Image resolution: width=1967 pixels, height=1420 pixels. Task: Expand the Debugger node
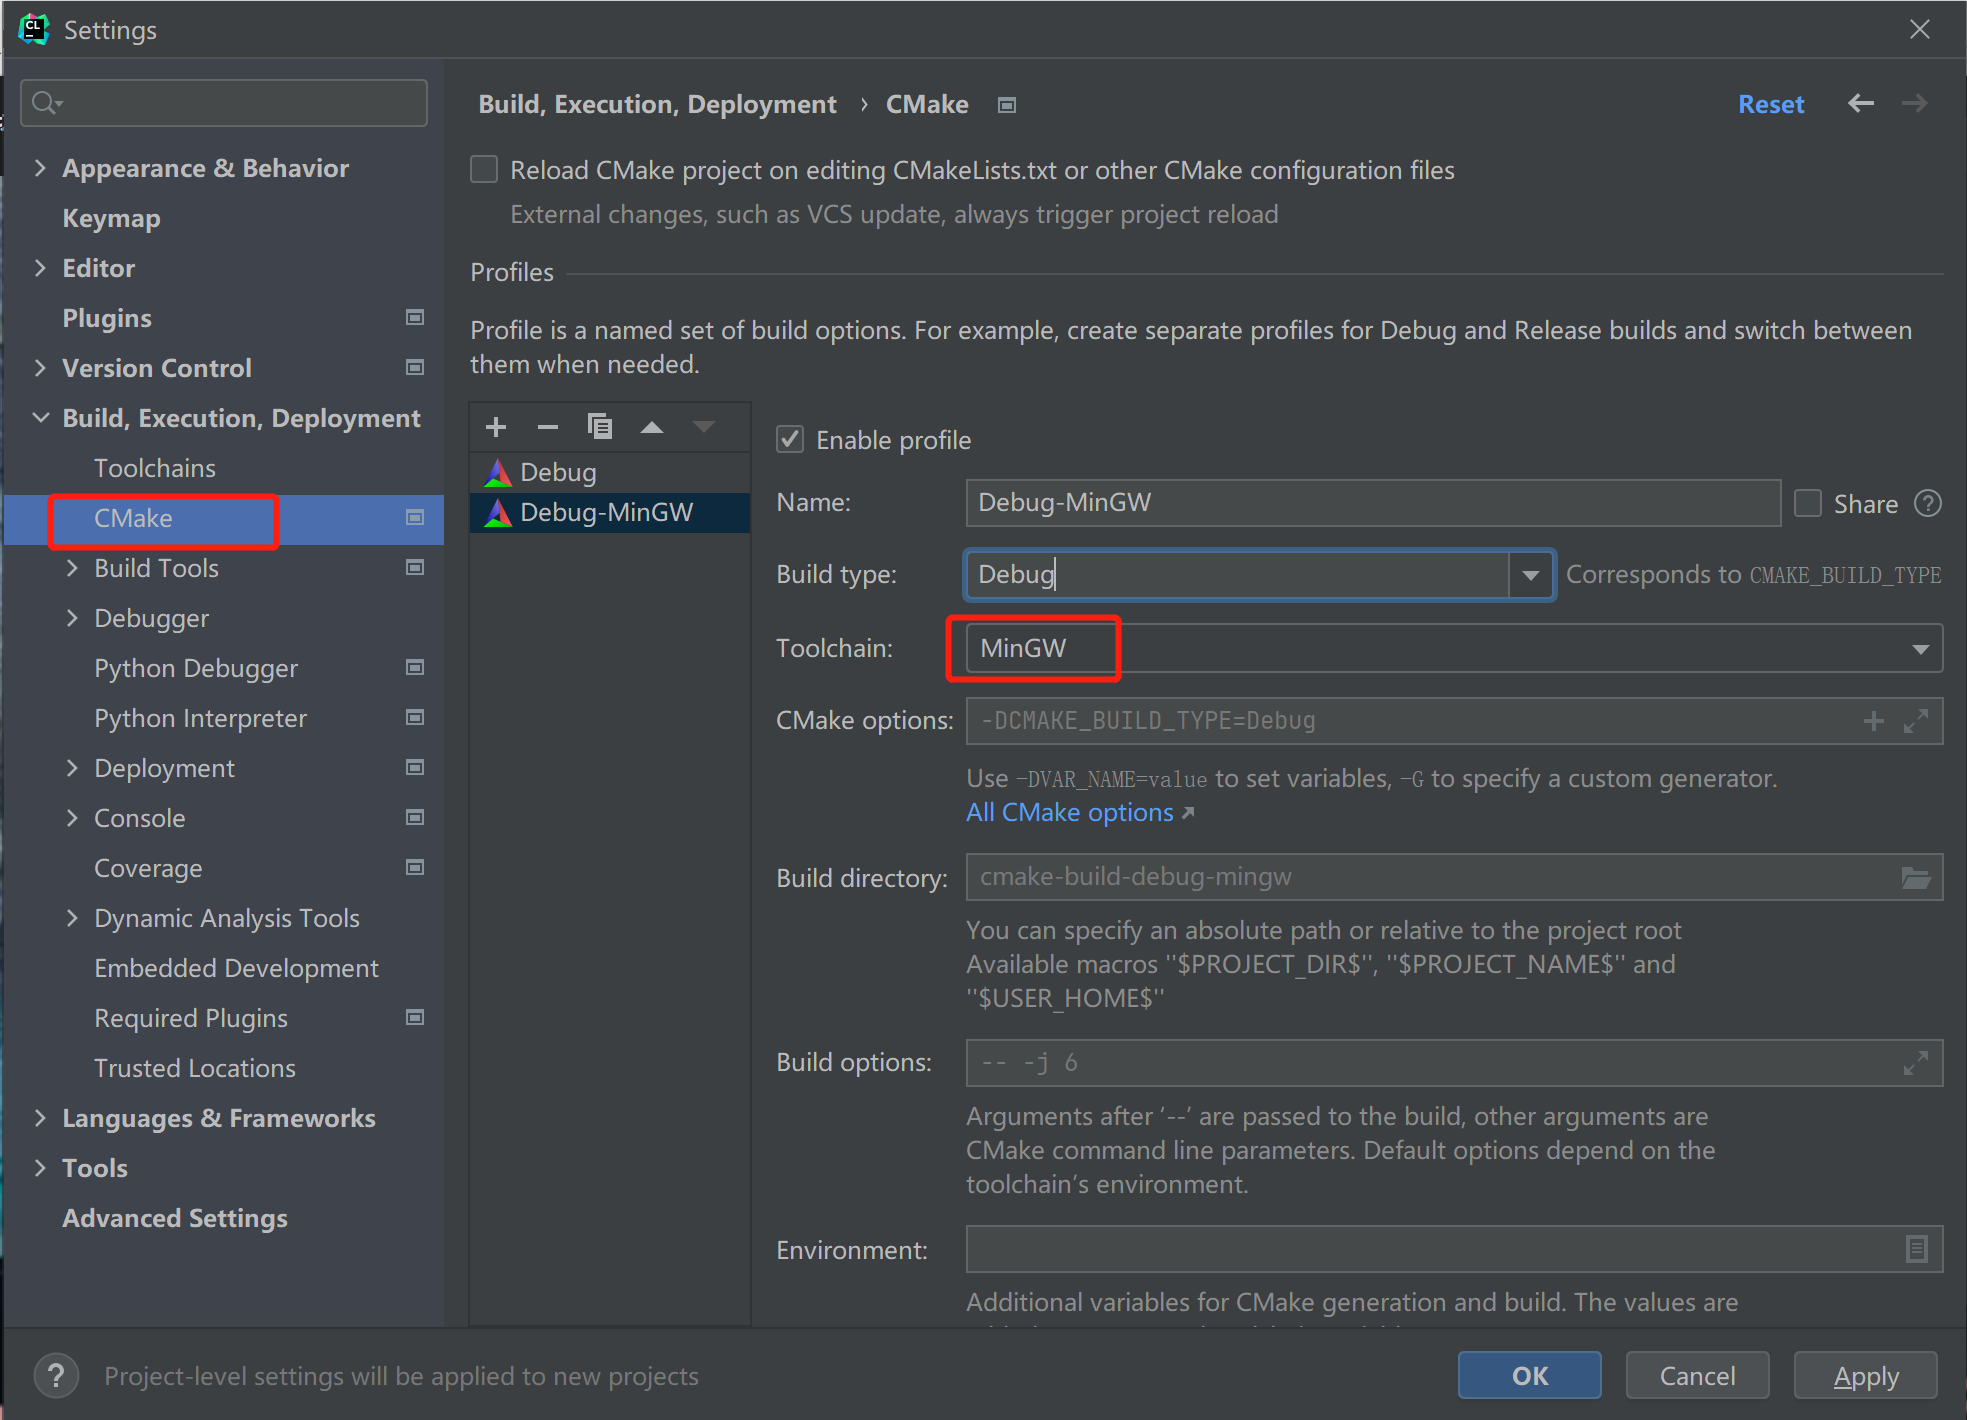pos(72,618)
